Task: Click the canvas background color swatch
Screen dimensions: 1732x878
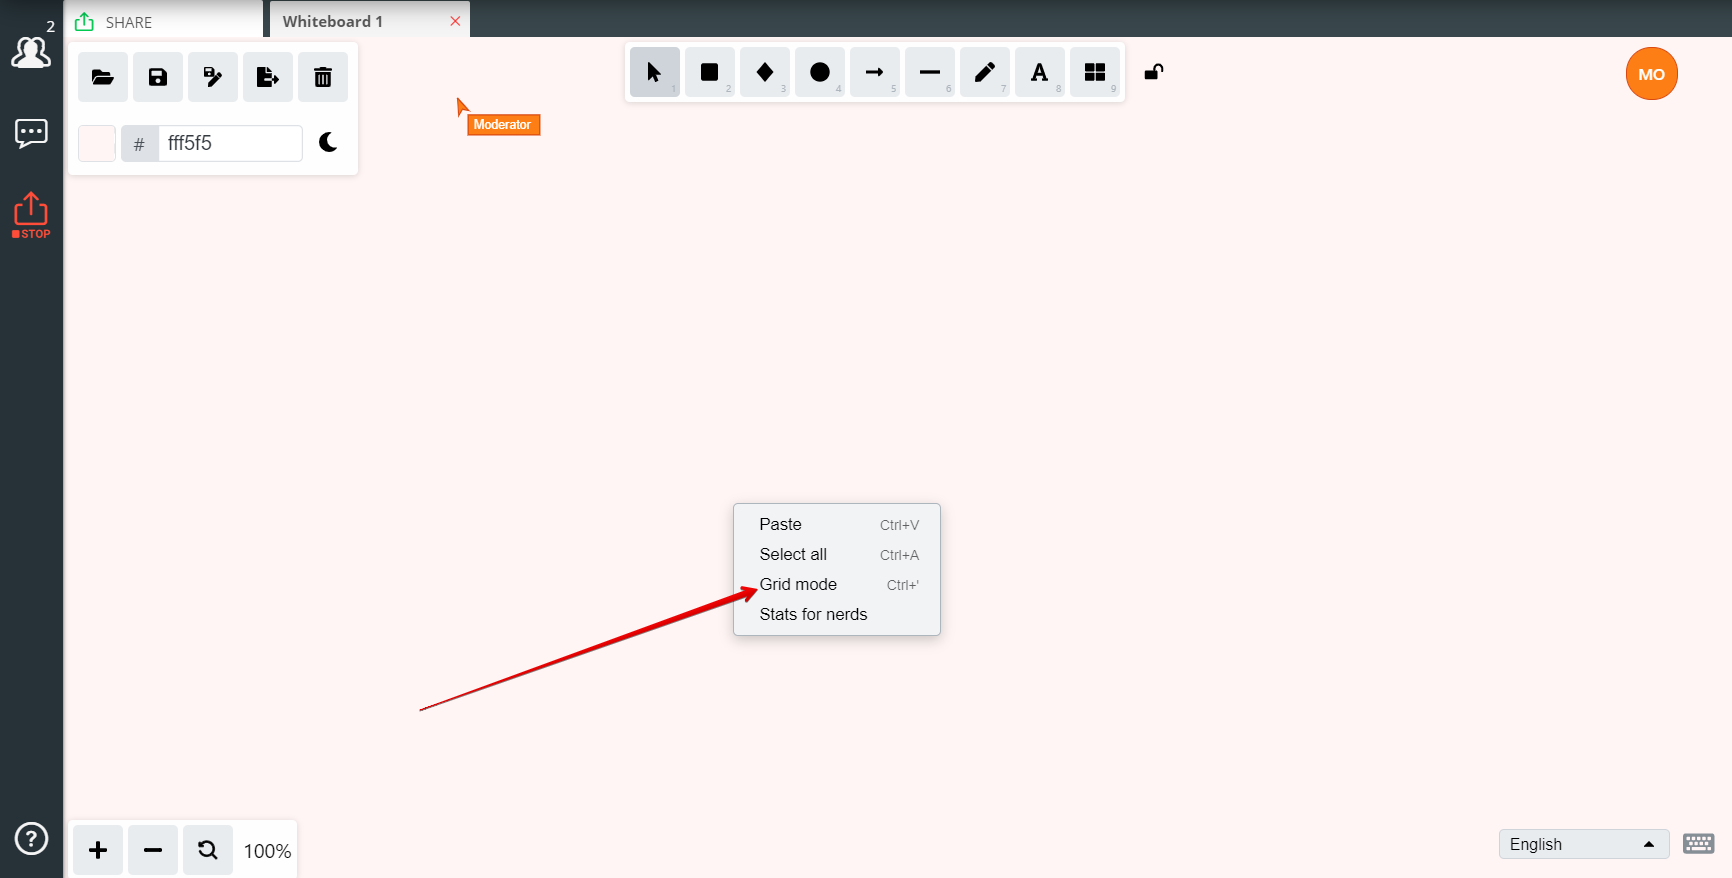Action: point(97,143)
